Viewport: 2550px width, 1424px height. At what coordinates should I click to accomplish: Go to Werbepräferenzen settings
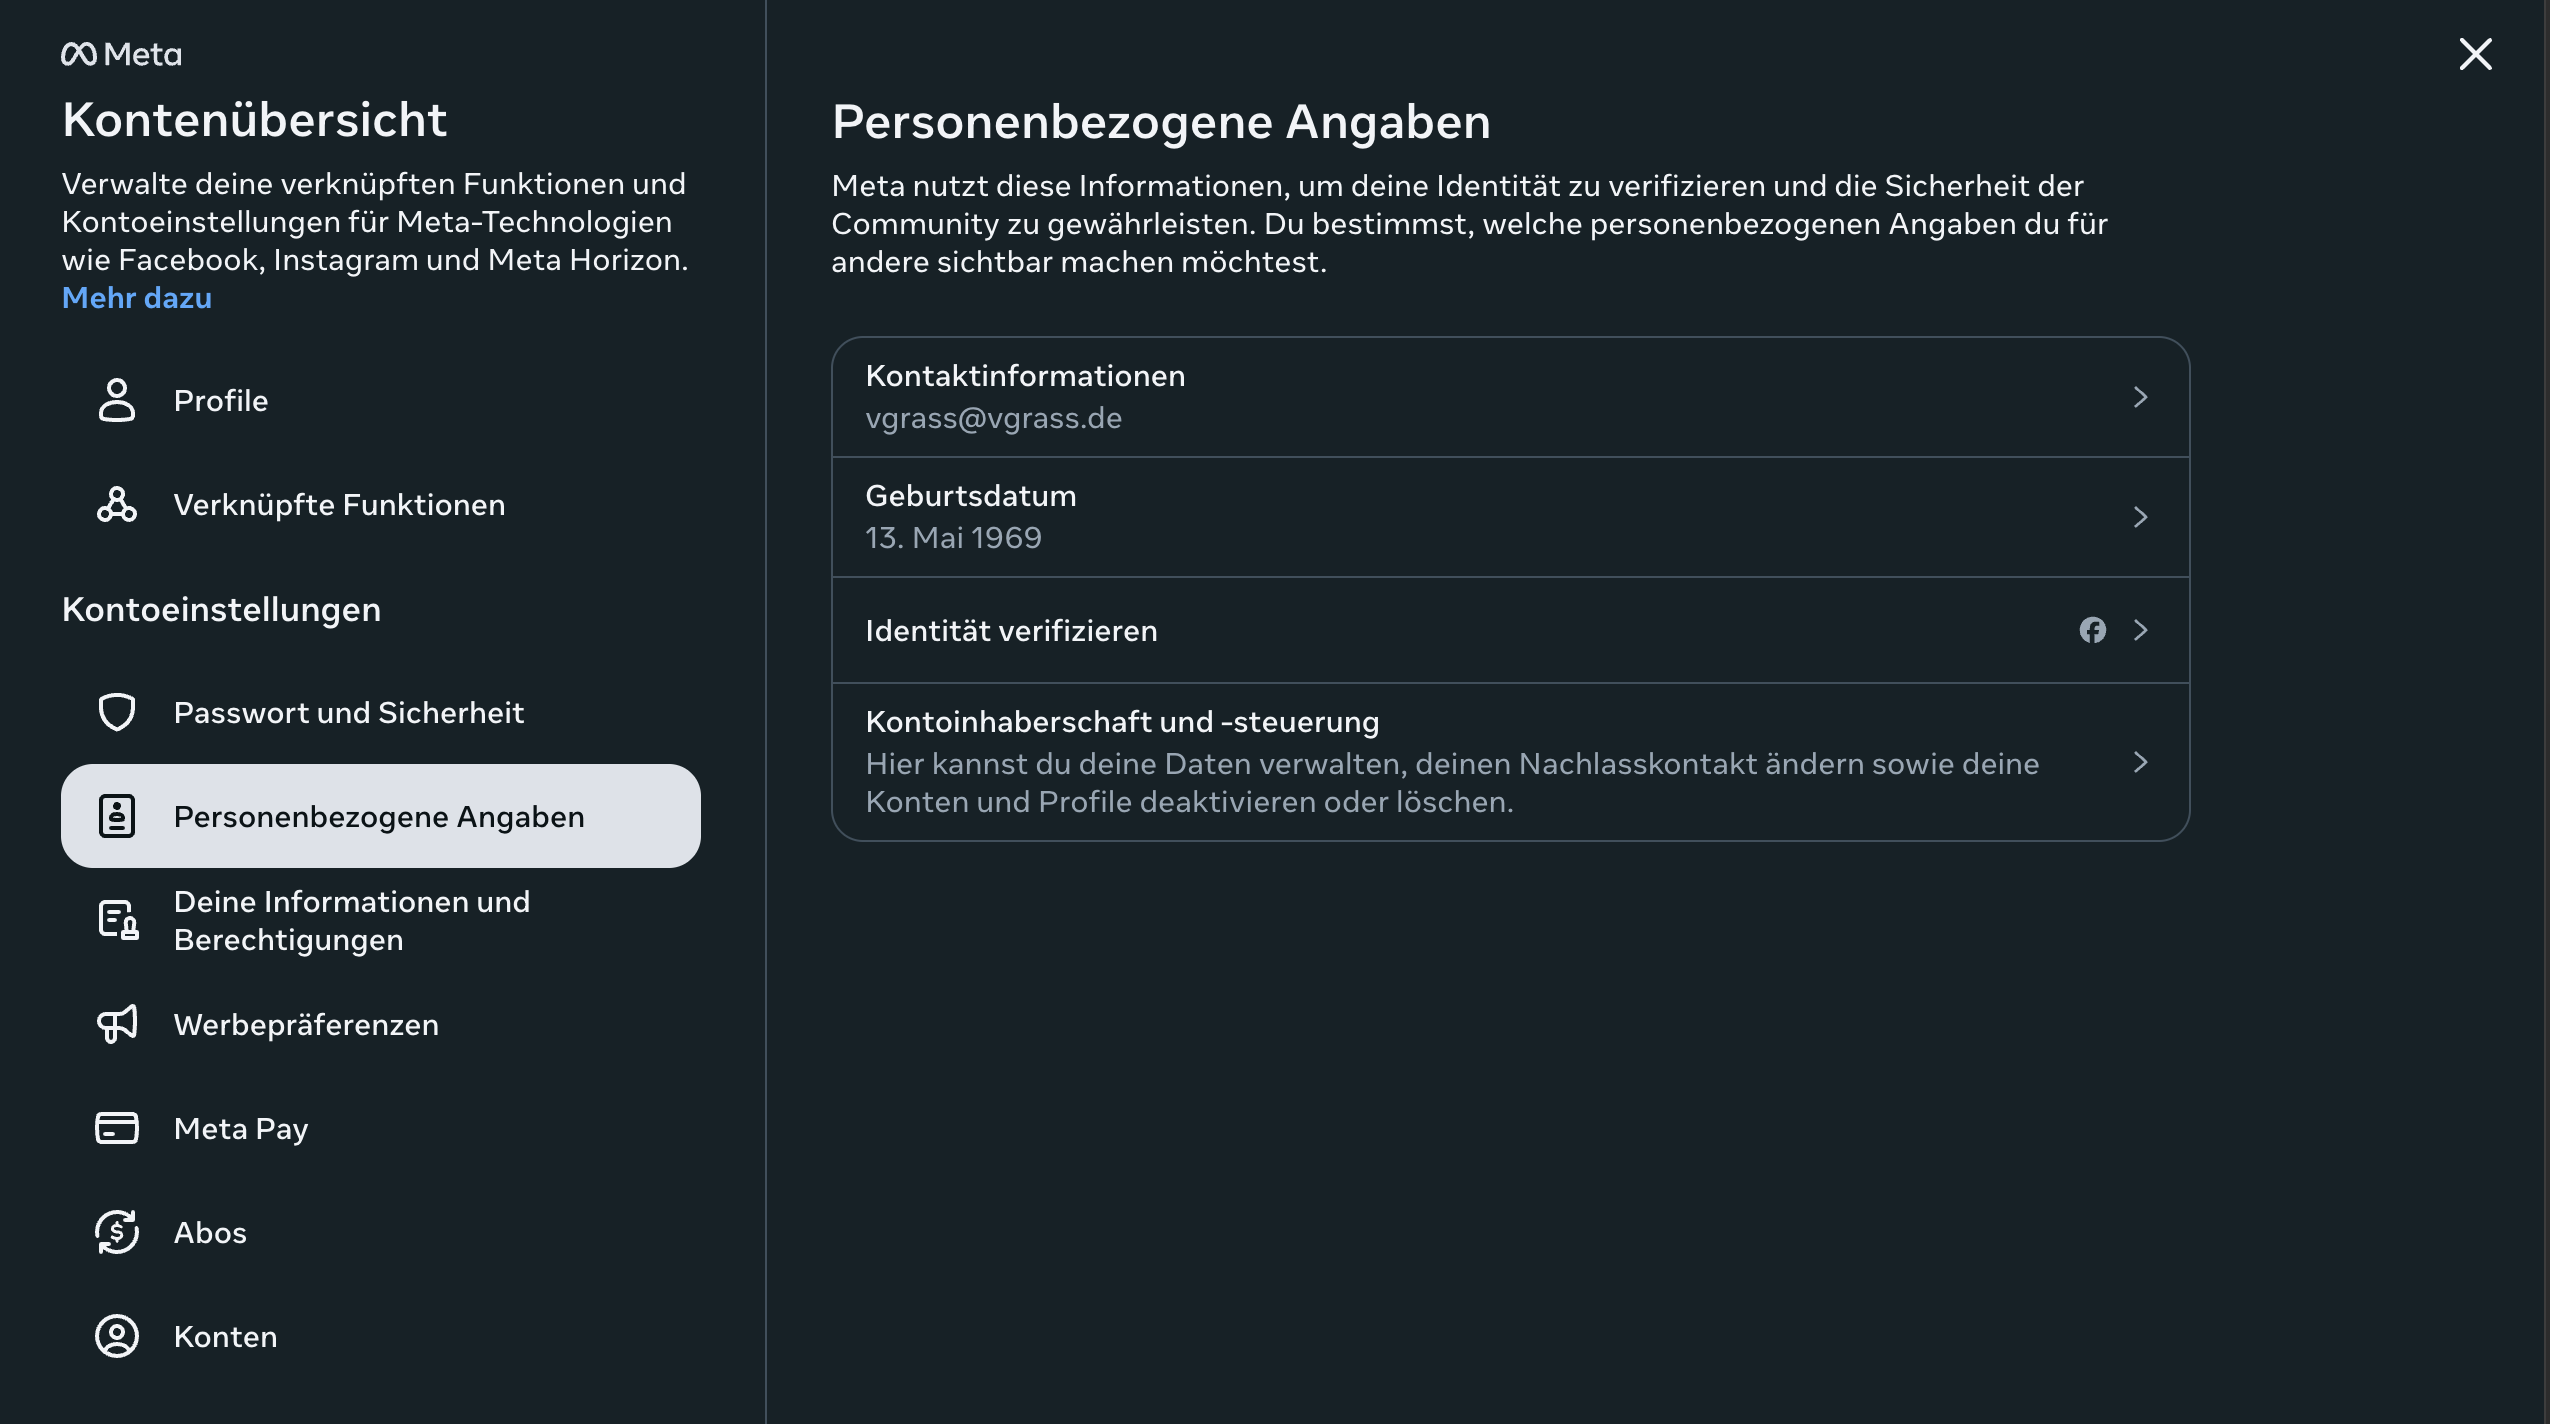[306, 1024]
